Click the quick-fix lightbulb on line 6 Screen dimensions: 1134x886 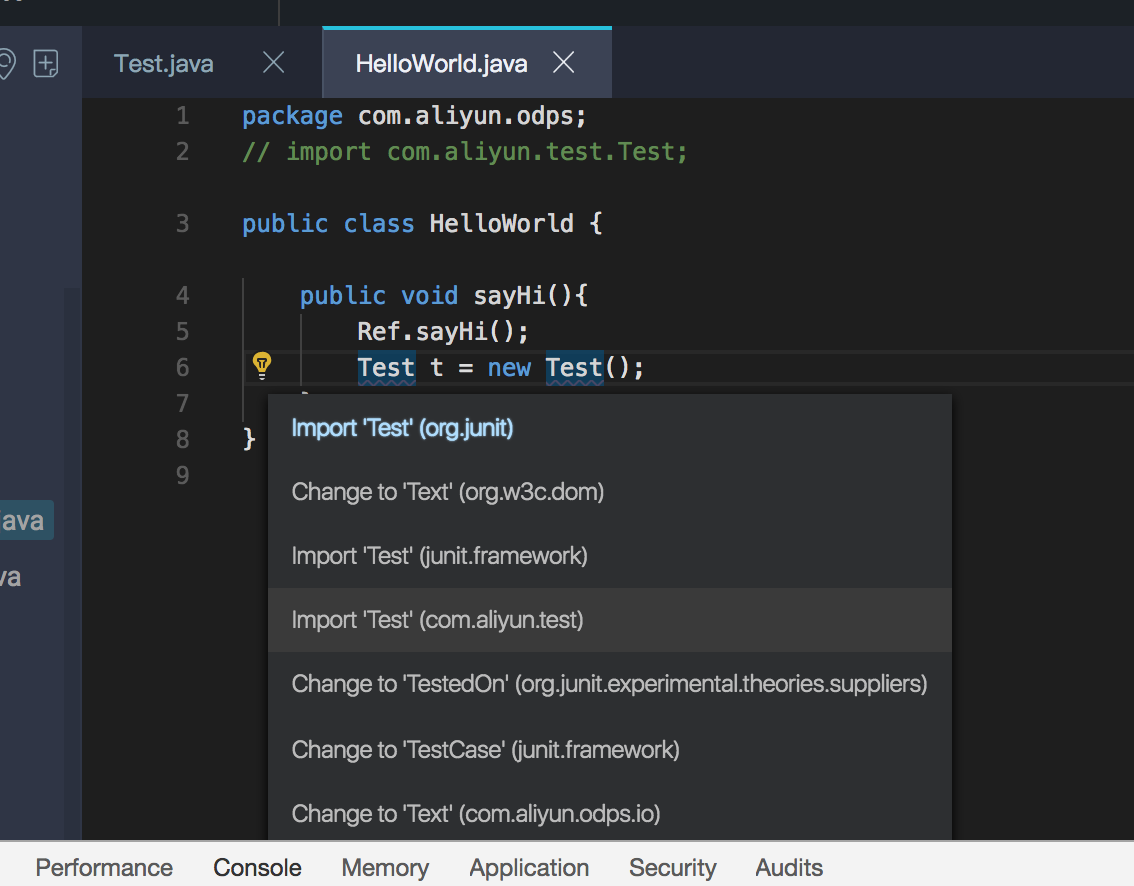pos(261,365)
